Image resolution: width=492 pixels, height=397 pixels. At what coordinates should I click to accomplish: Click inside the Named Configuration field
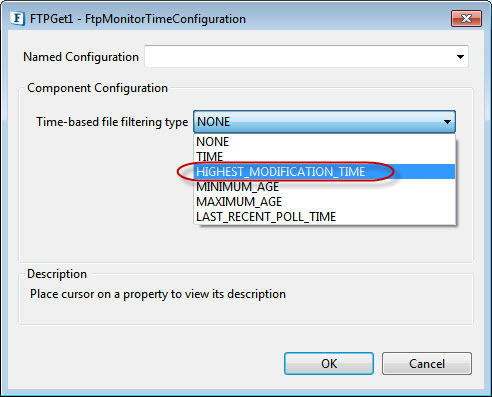pos(306,57)
